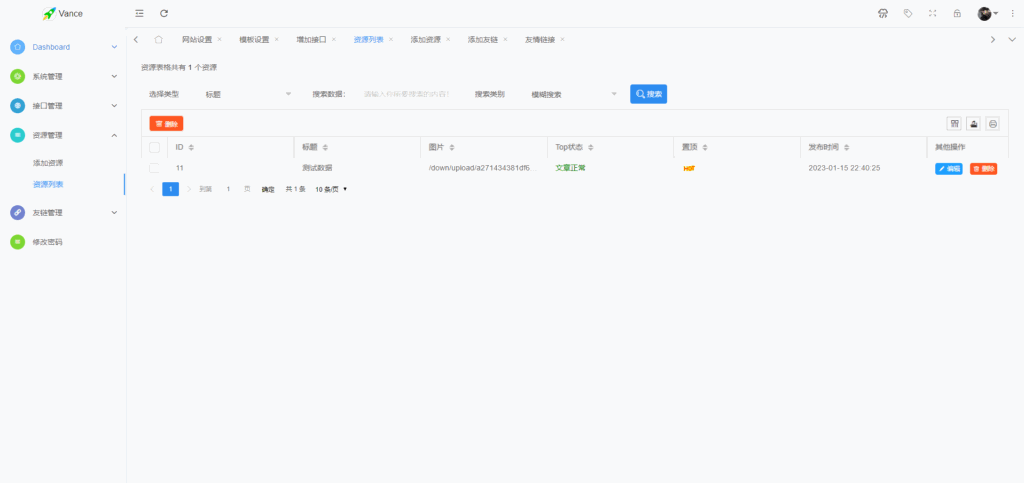Toggle the select-all checkbox in the table header
1024x483 pixels.
coord(154,148)
